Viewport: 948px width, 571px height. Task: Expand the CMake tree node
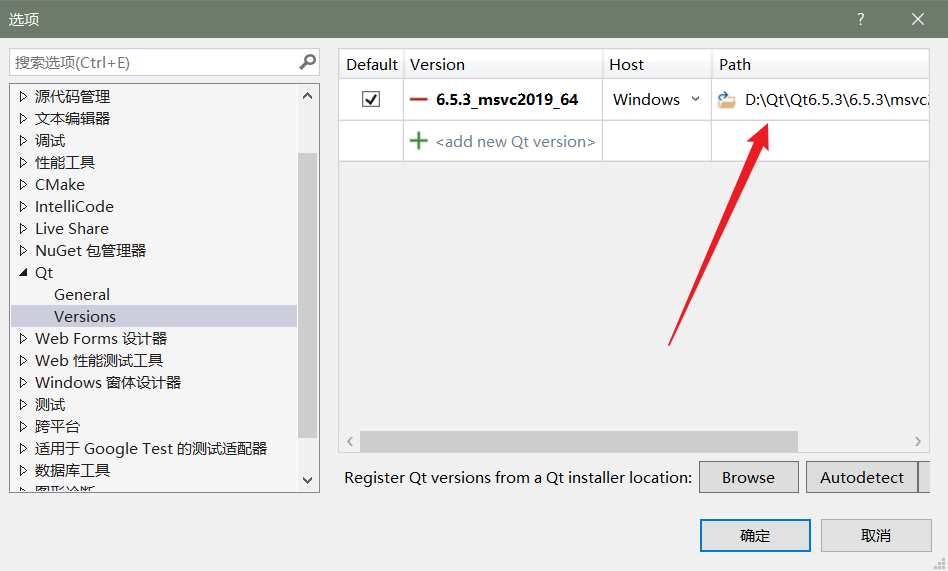tap(23, 184)
